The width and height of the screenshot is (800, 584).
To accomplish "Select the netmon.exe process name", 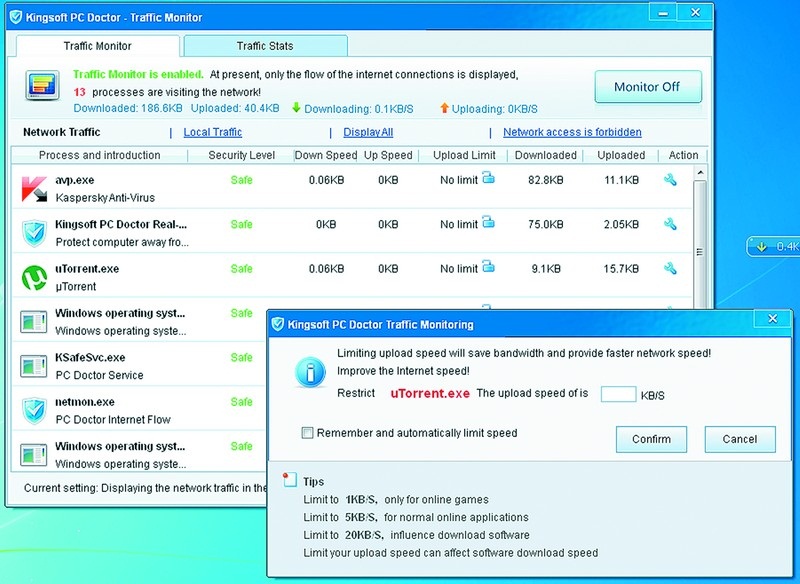I will tap(85, 402).
